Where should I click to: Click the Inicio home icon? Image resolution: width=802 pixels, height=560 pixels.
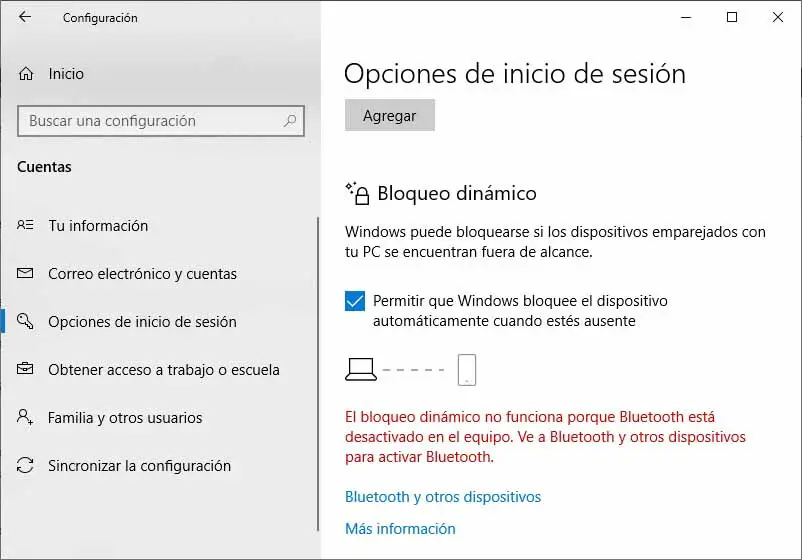pos(26,74)
